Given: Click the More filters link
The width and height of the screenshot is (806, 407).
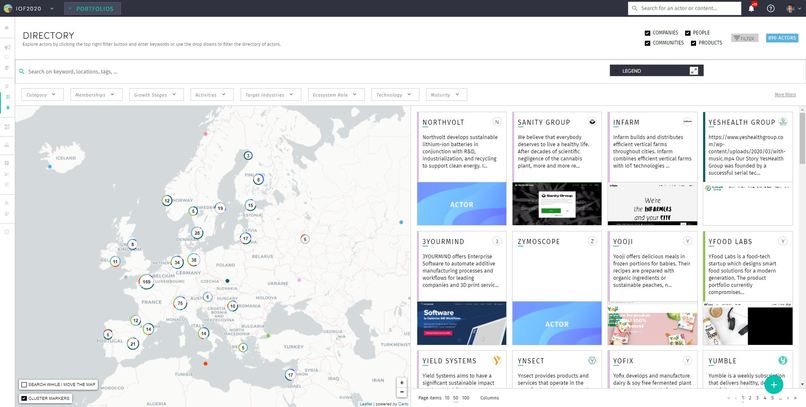Looking at the screenshot, I should point(785,95).
